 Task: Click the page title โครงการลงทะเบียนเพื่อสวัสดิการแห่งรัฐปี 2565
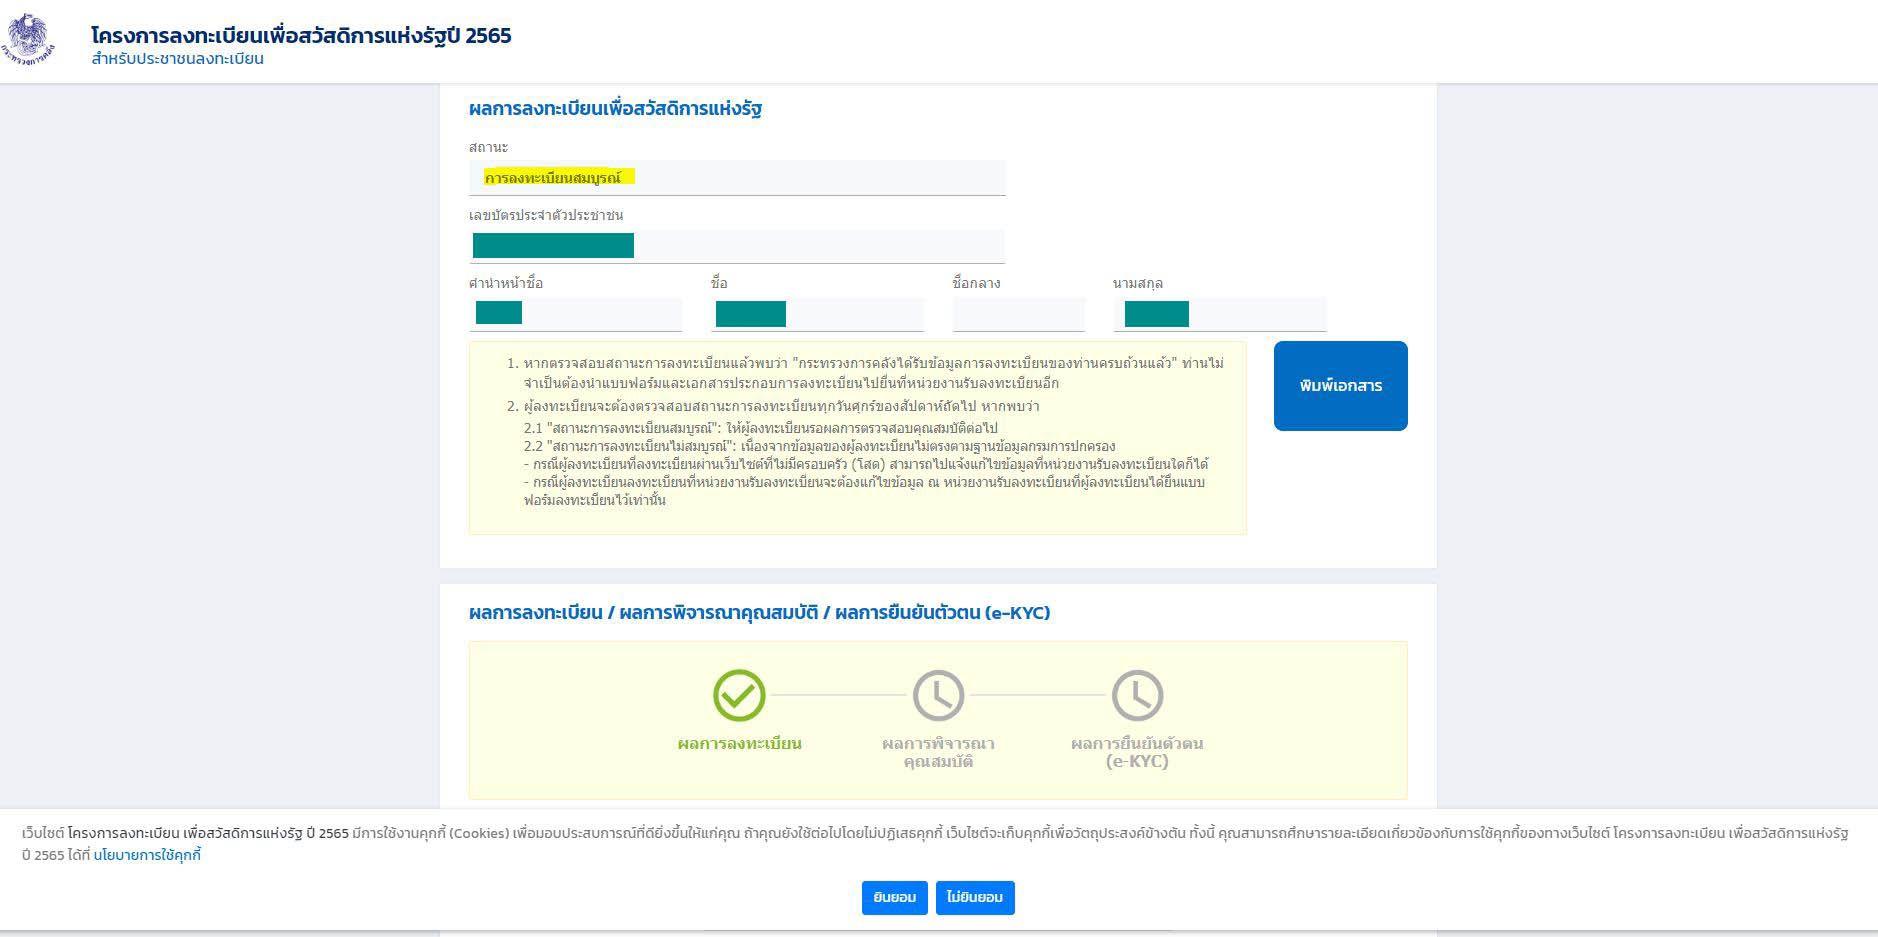(301, 35)
